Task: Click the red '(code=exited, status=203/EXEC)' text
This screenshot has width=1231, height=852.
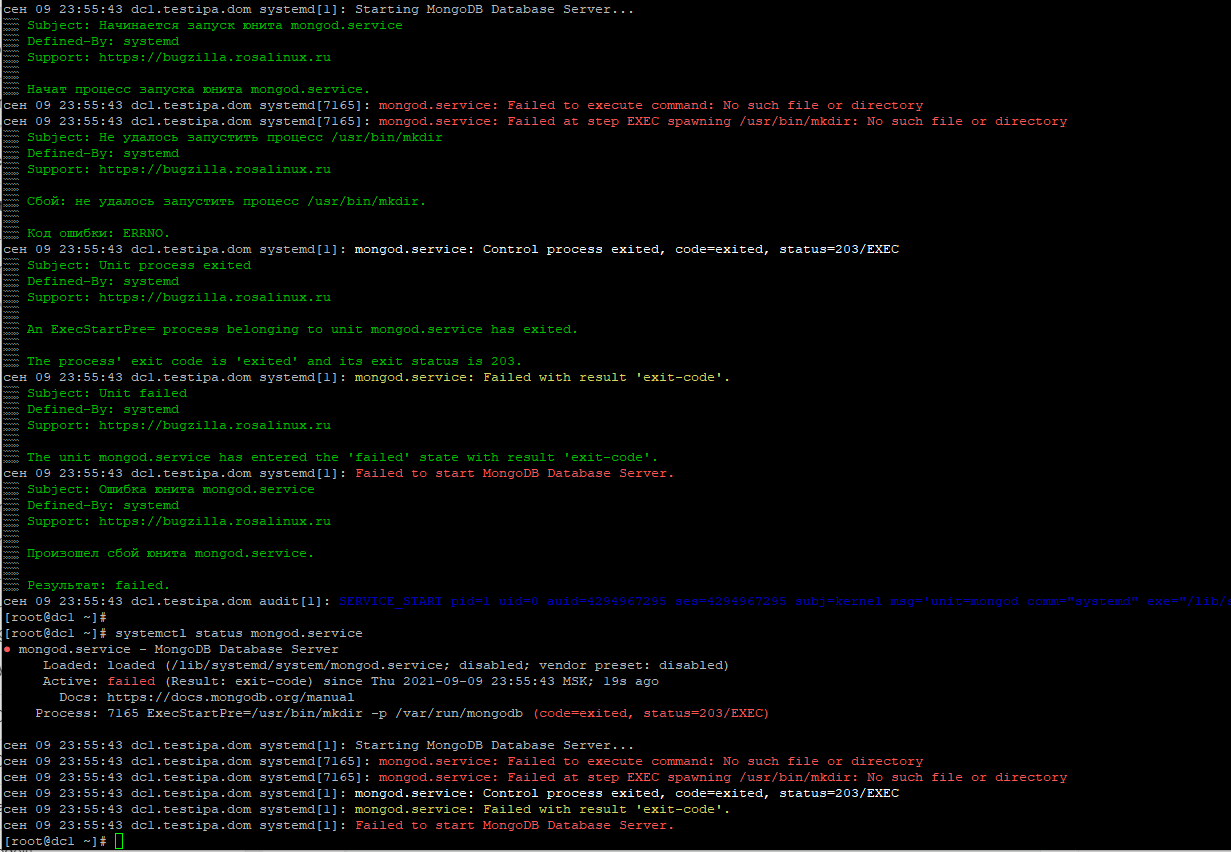Action: click(650, 713)
